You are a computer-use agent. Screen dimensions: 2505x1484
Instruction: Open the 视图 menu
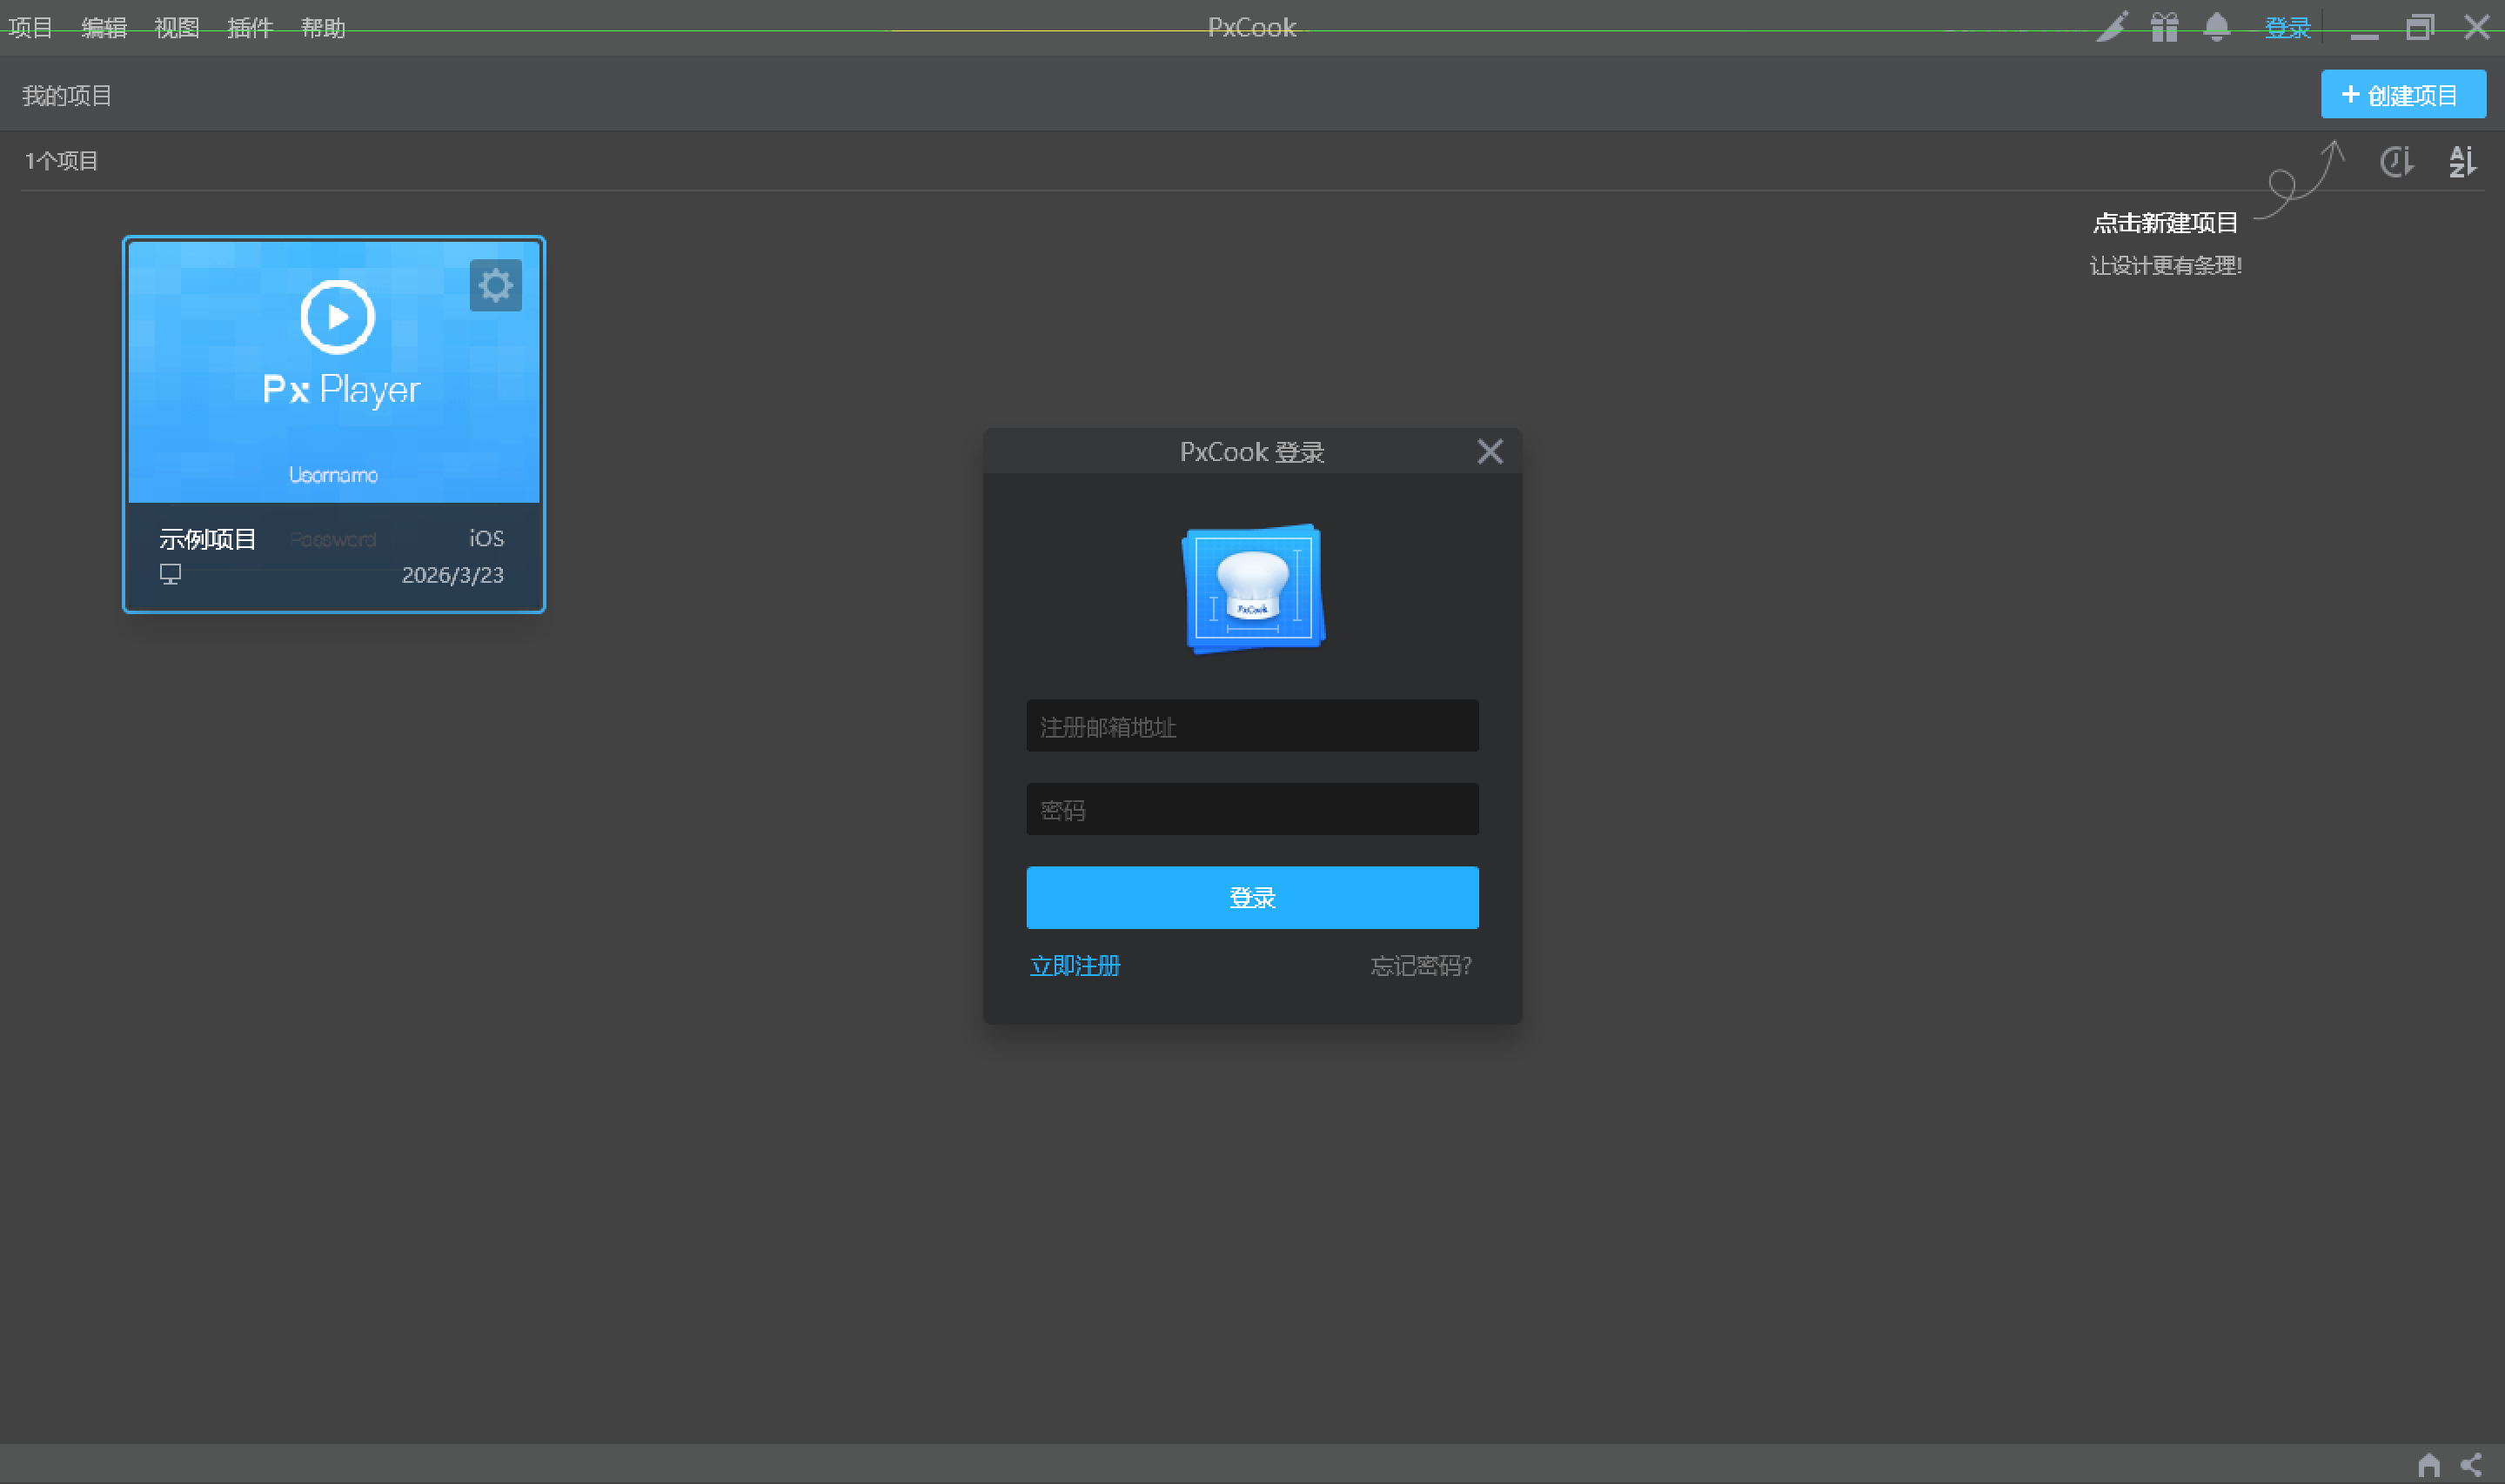click(x=177, y=28)
